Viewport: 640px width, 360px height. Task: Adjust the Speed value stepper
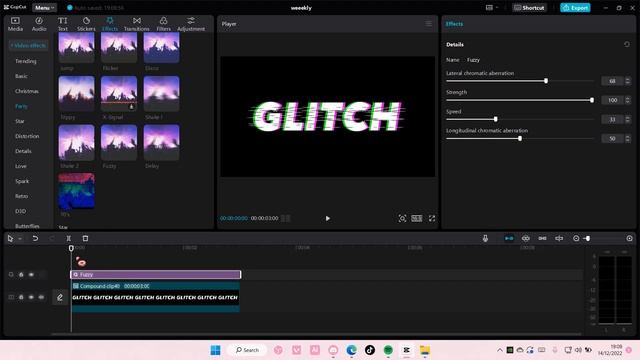(x=628, y=119)
